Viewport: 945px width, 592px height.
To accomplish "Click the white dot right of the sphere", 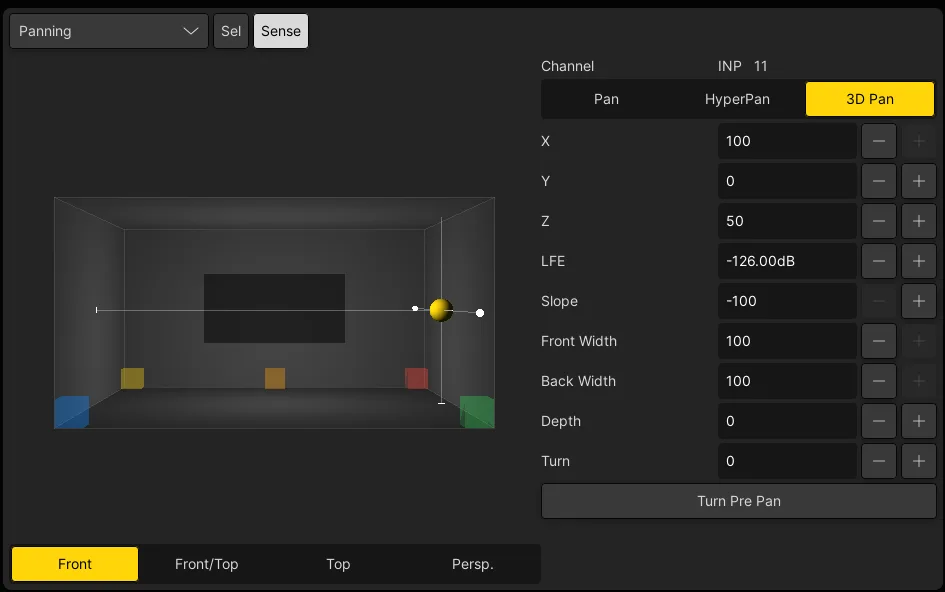I will (480, 313).
